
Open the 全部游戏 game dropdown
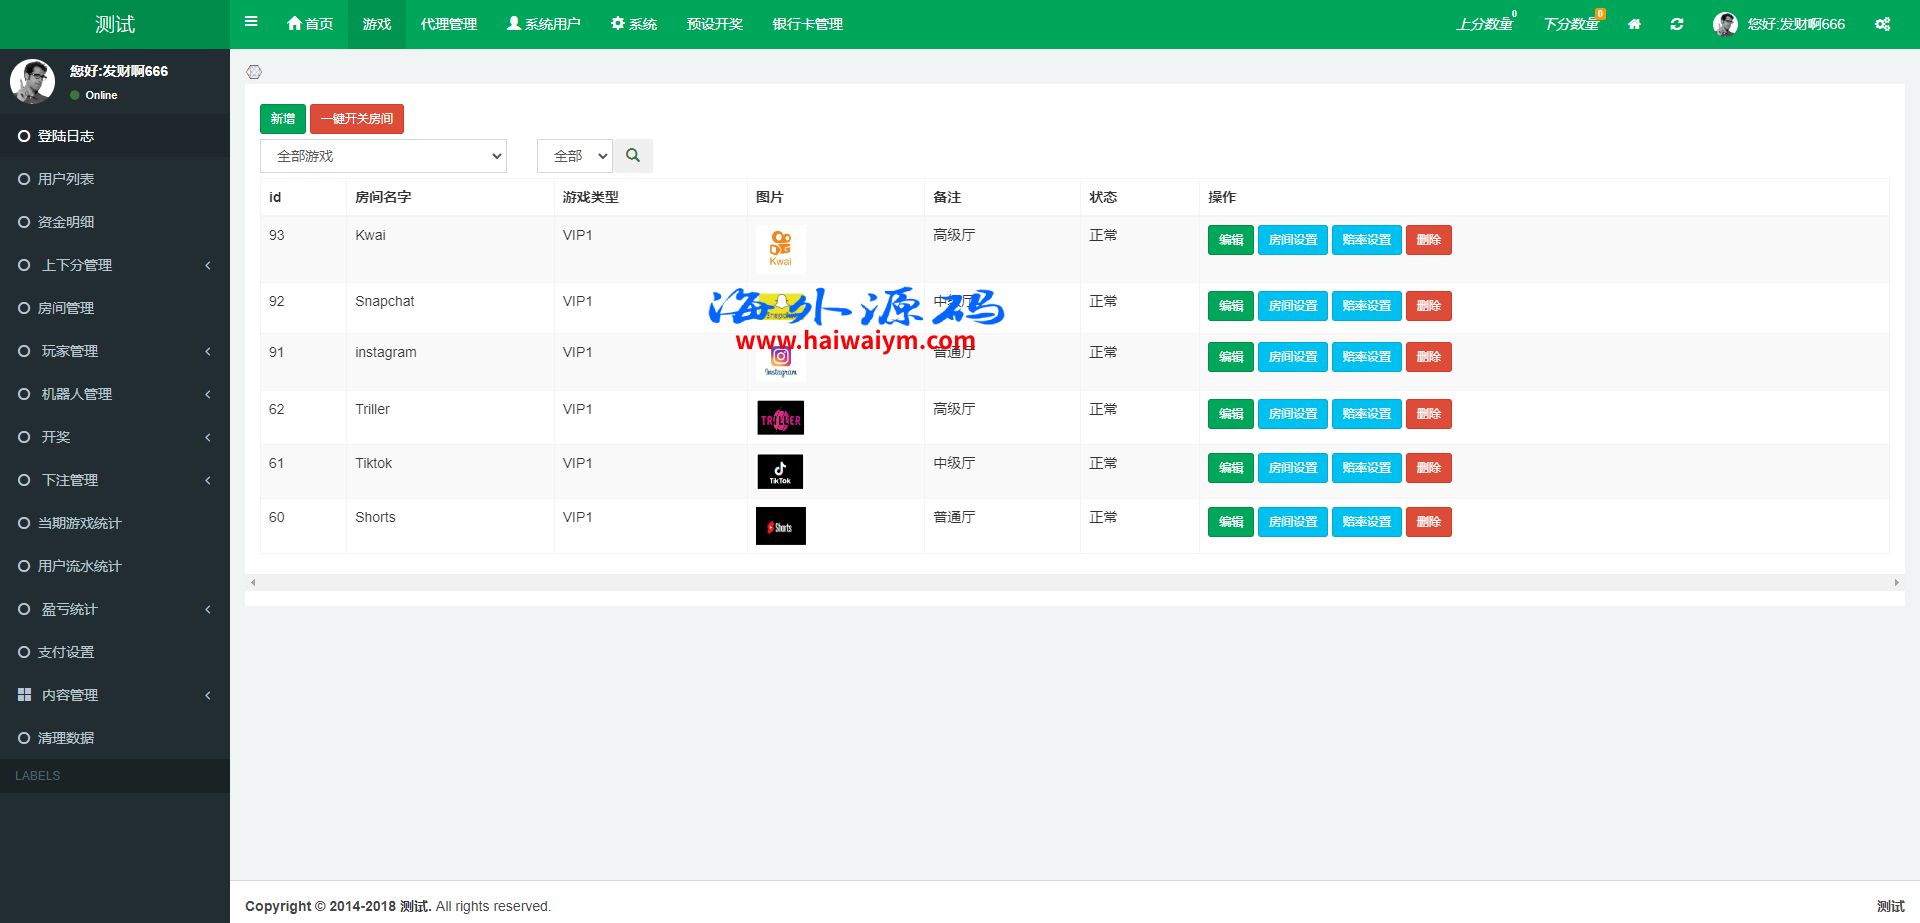(383, 156)
